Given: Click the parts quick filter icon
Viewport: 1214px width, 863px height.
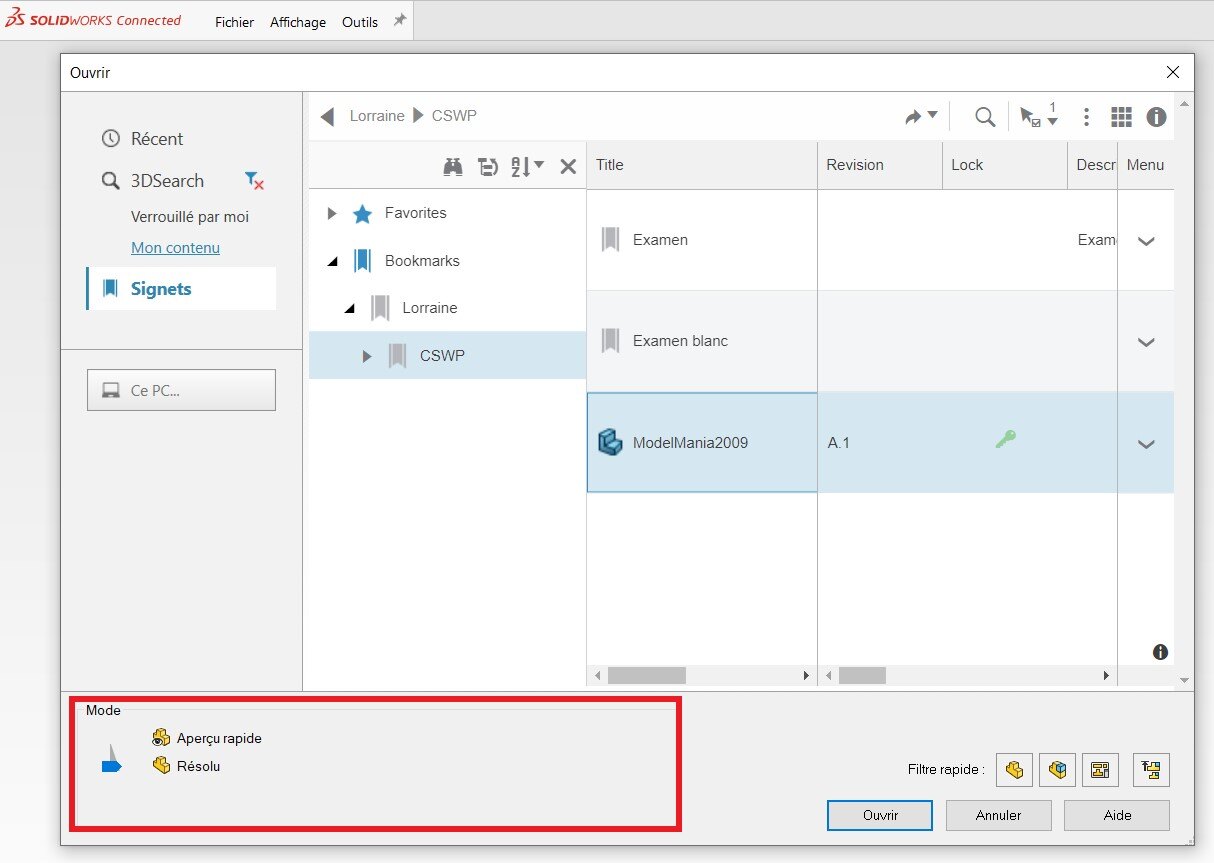Looking at the screenshot, I should tap(1014, 770).
